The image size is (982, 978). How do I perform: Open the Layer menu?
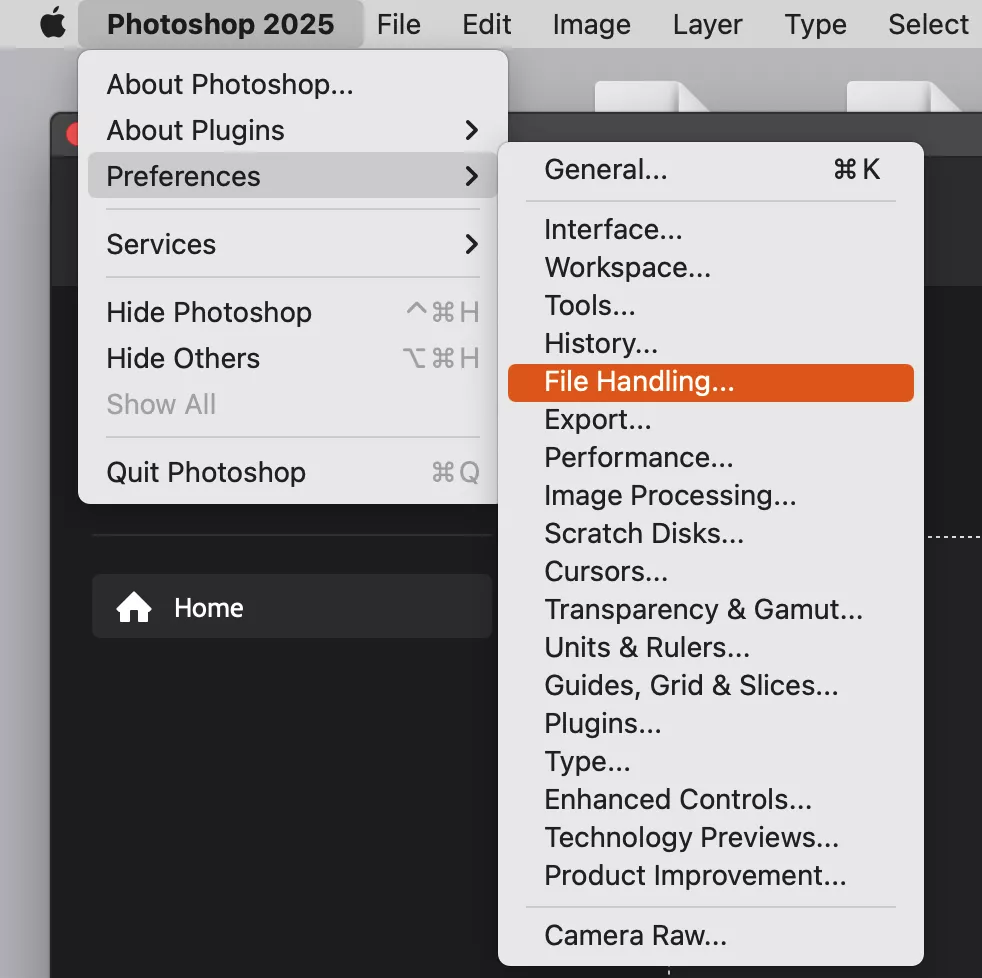click(707, 24)
